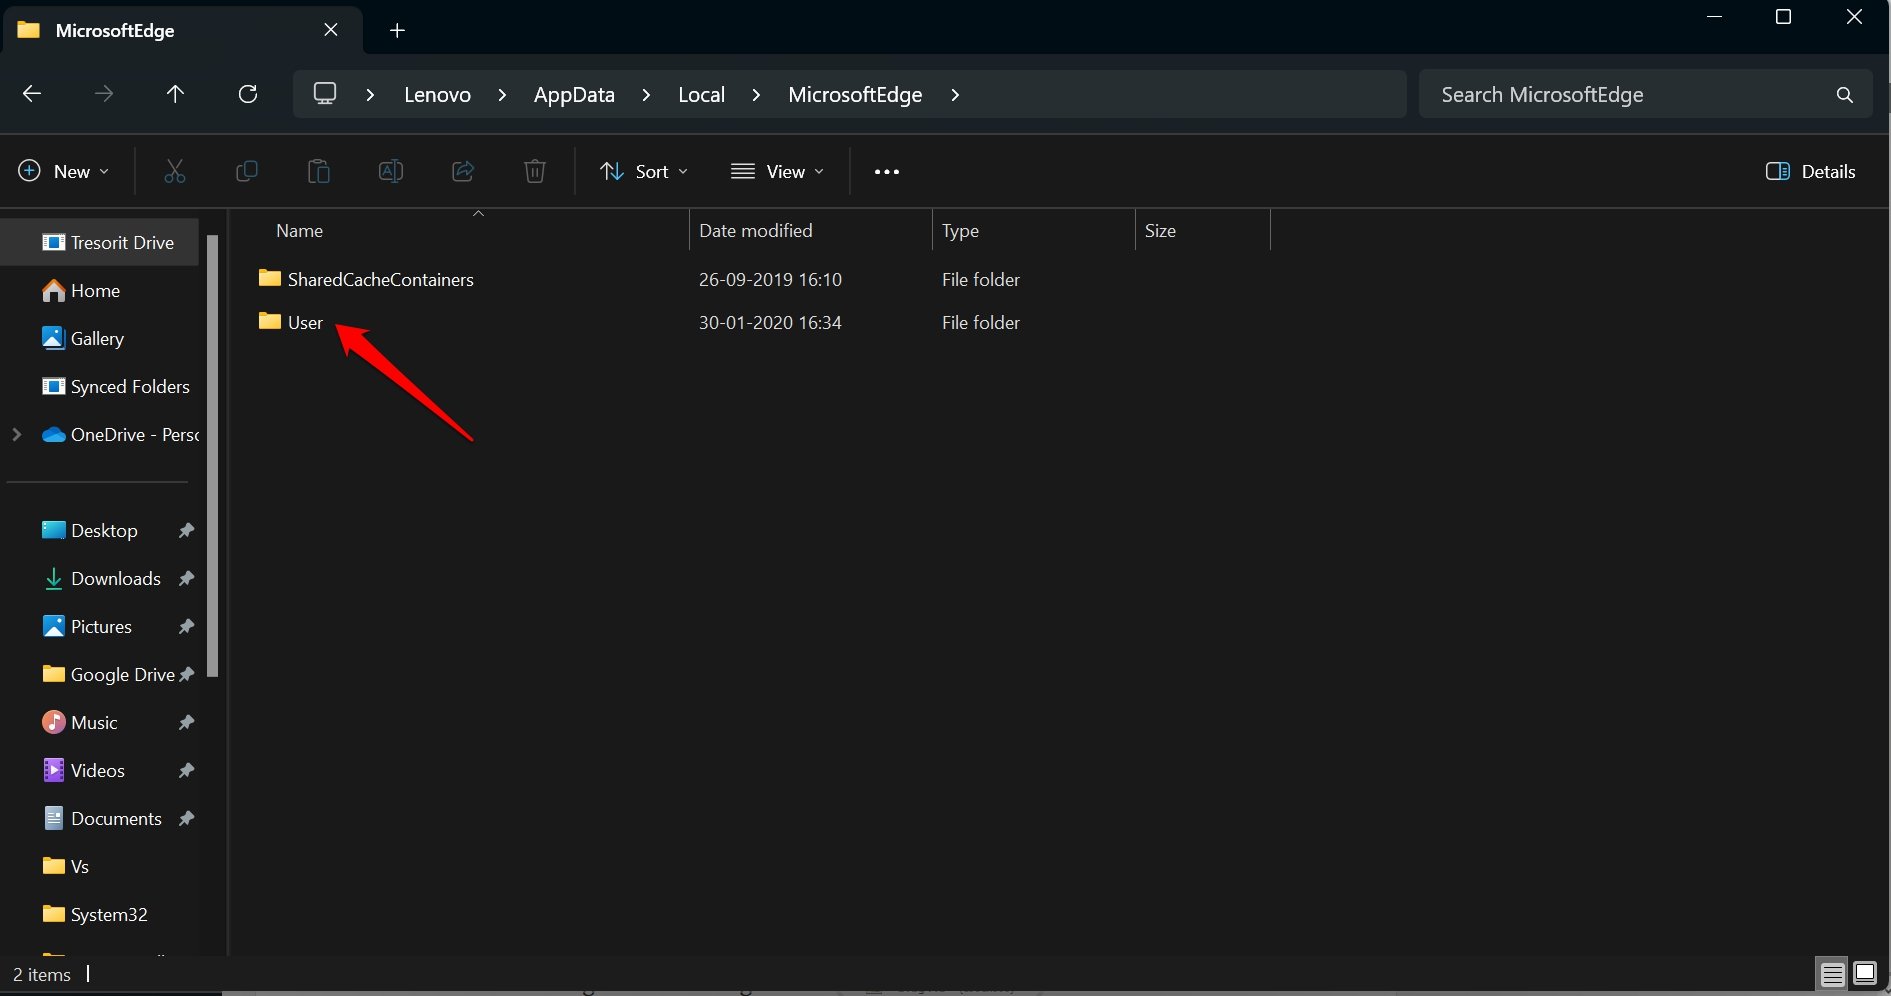Open a new tab with plus button
This screenshot has height=996, width=1891.
click(x=397, y=31)
